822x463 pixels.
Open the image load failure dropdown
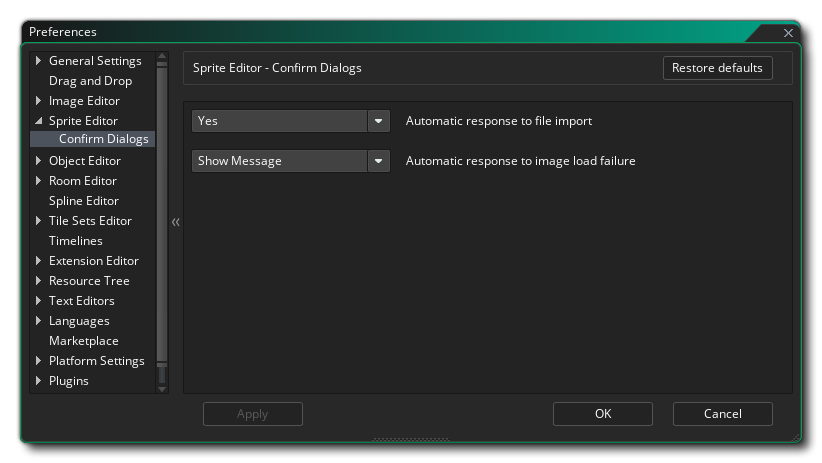click(378, 161)
